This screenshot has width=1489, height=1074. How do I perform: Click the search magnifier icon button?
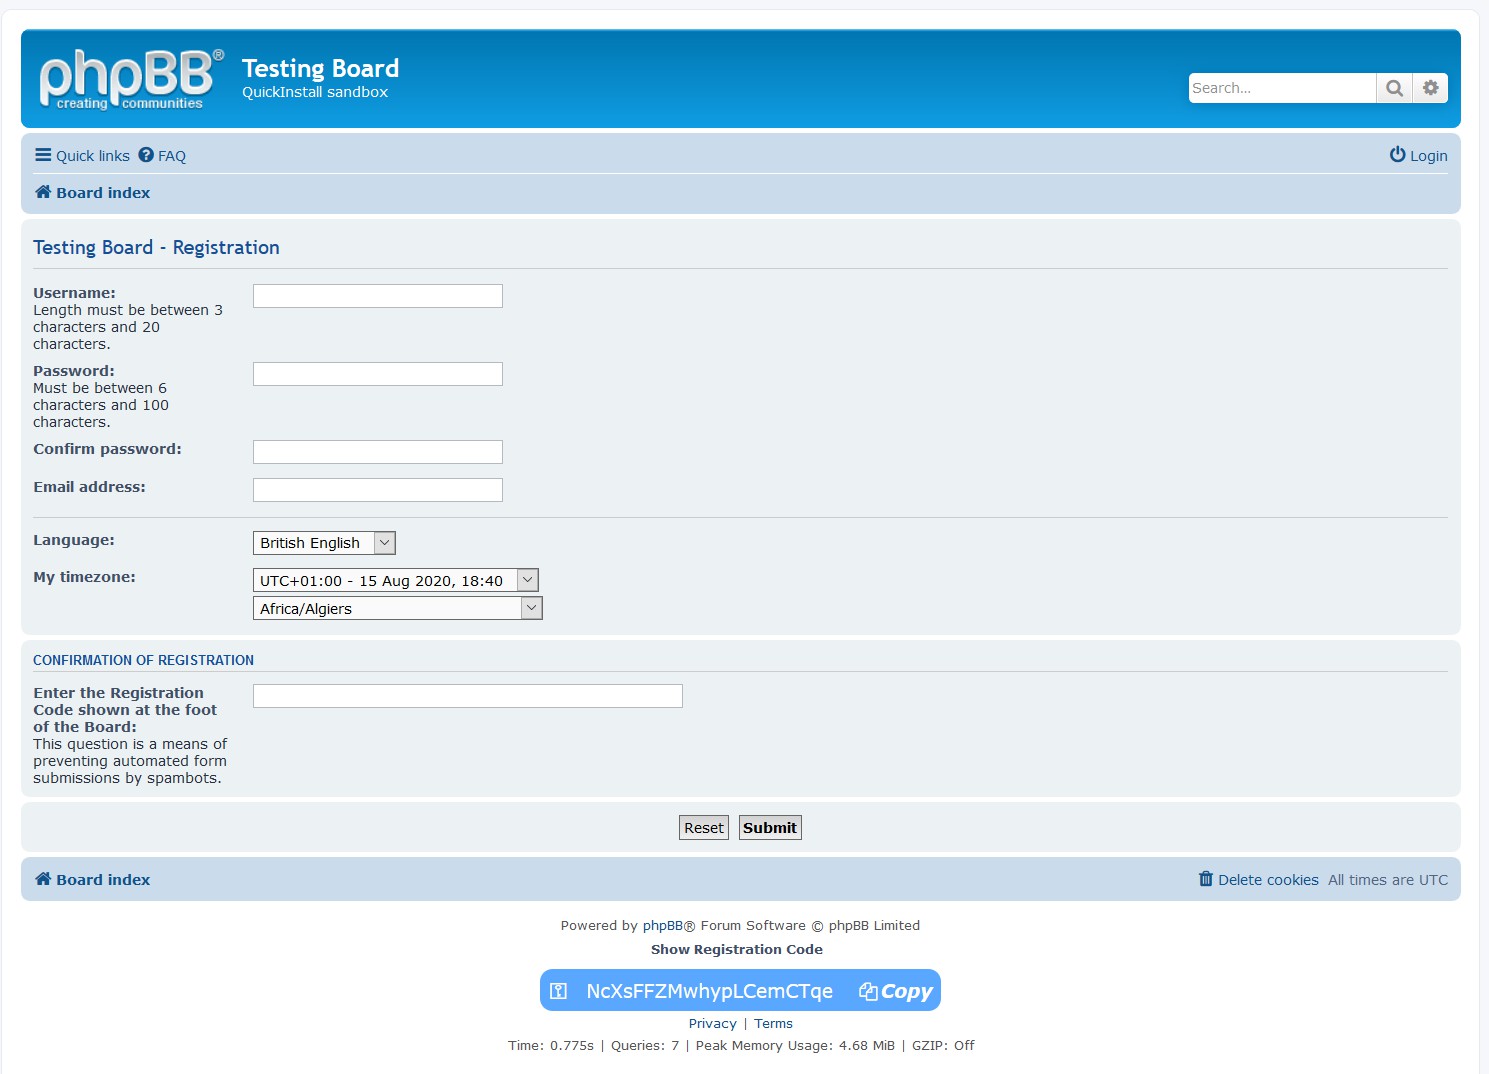pyautogui.click(x=1394, y=88)
